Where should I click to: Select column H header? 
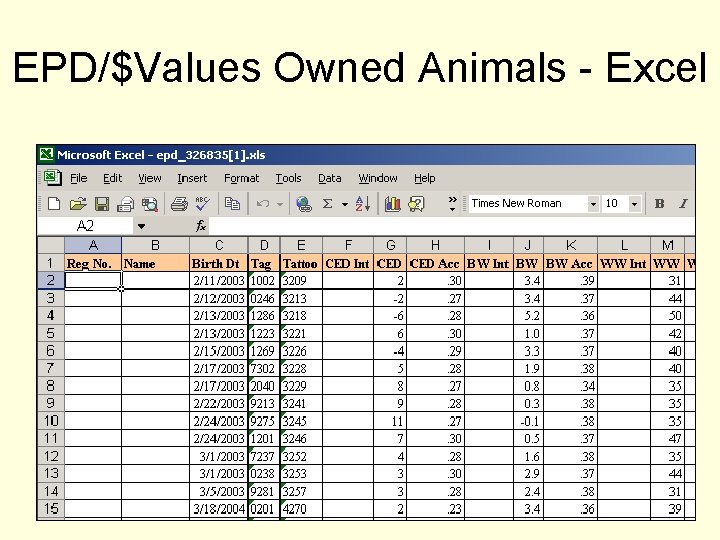(x=435, y=245)
